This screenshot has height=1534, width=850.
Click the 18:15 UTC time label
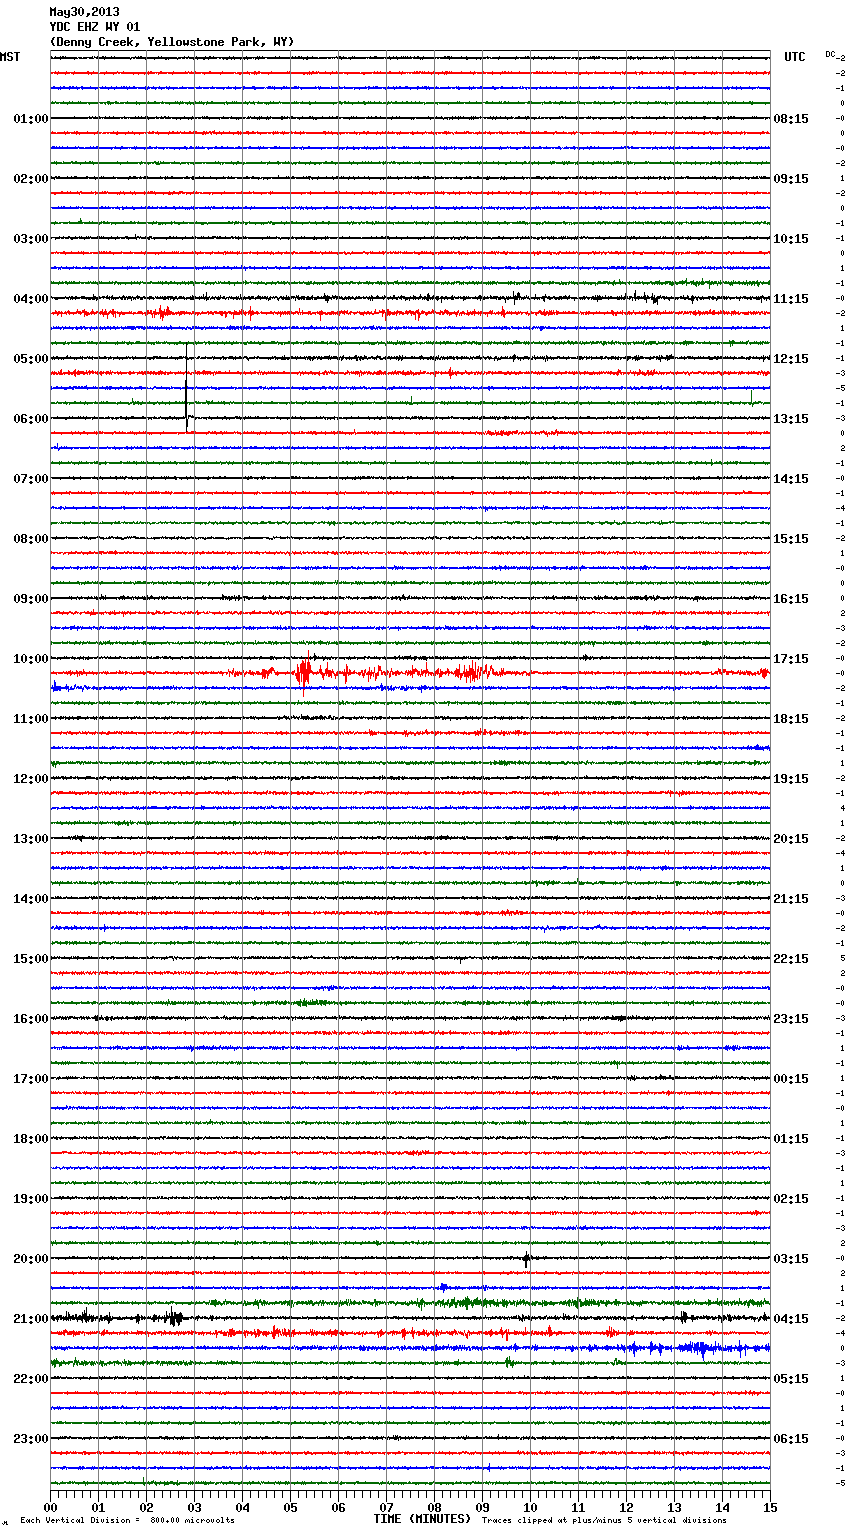pyautogui.click(x=791, y=719)
